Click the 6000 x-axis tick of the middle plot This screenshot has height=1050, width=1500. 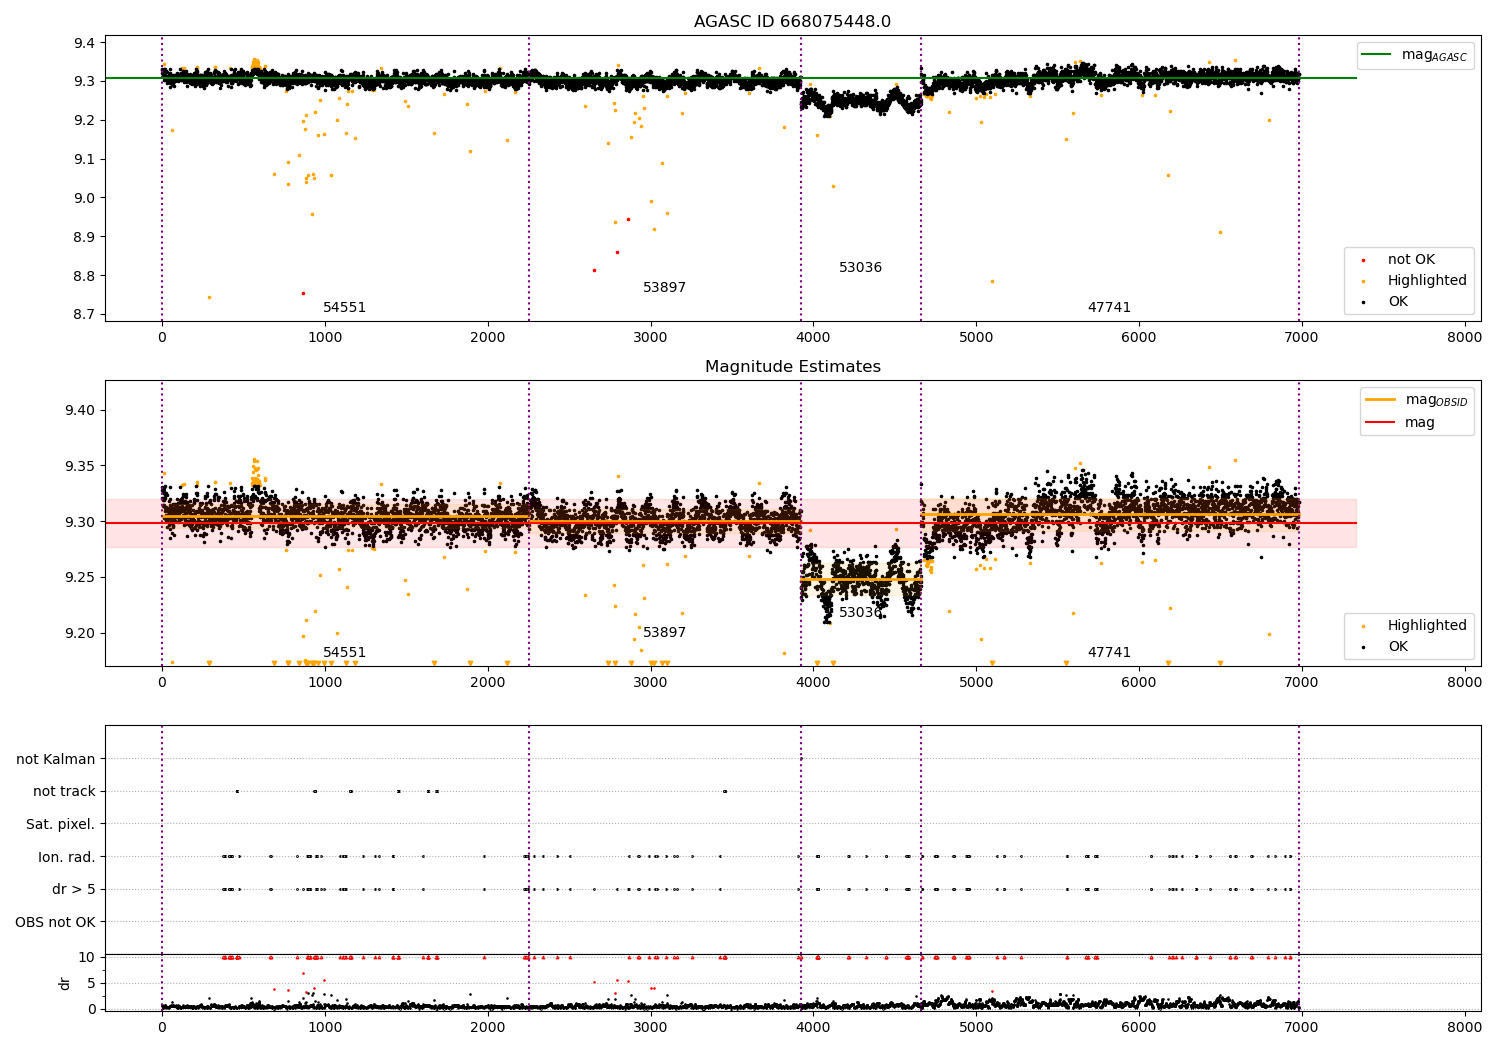[1139, 683]
